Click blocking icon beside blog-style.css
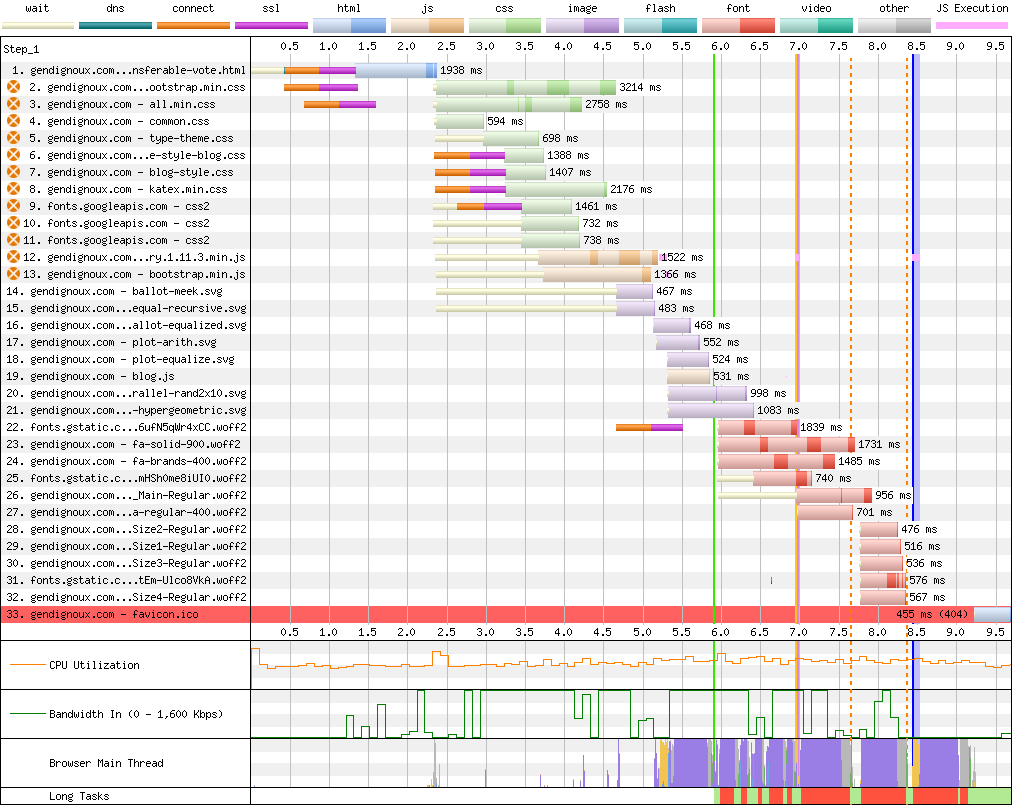Screen dimensions: 1012x805 (x=13, y=172)
